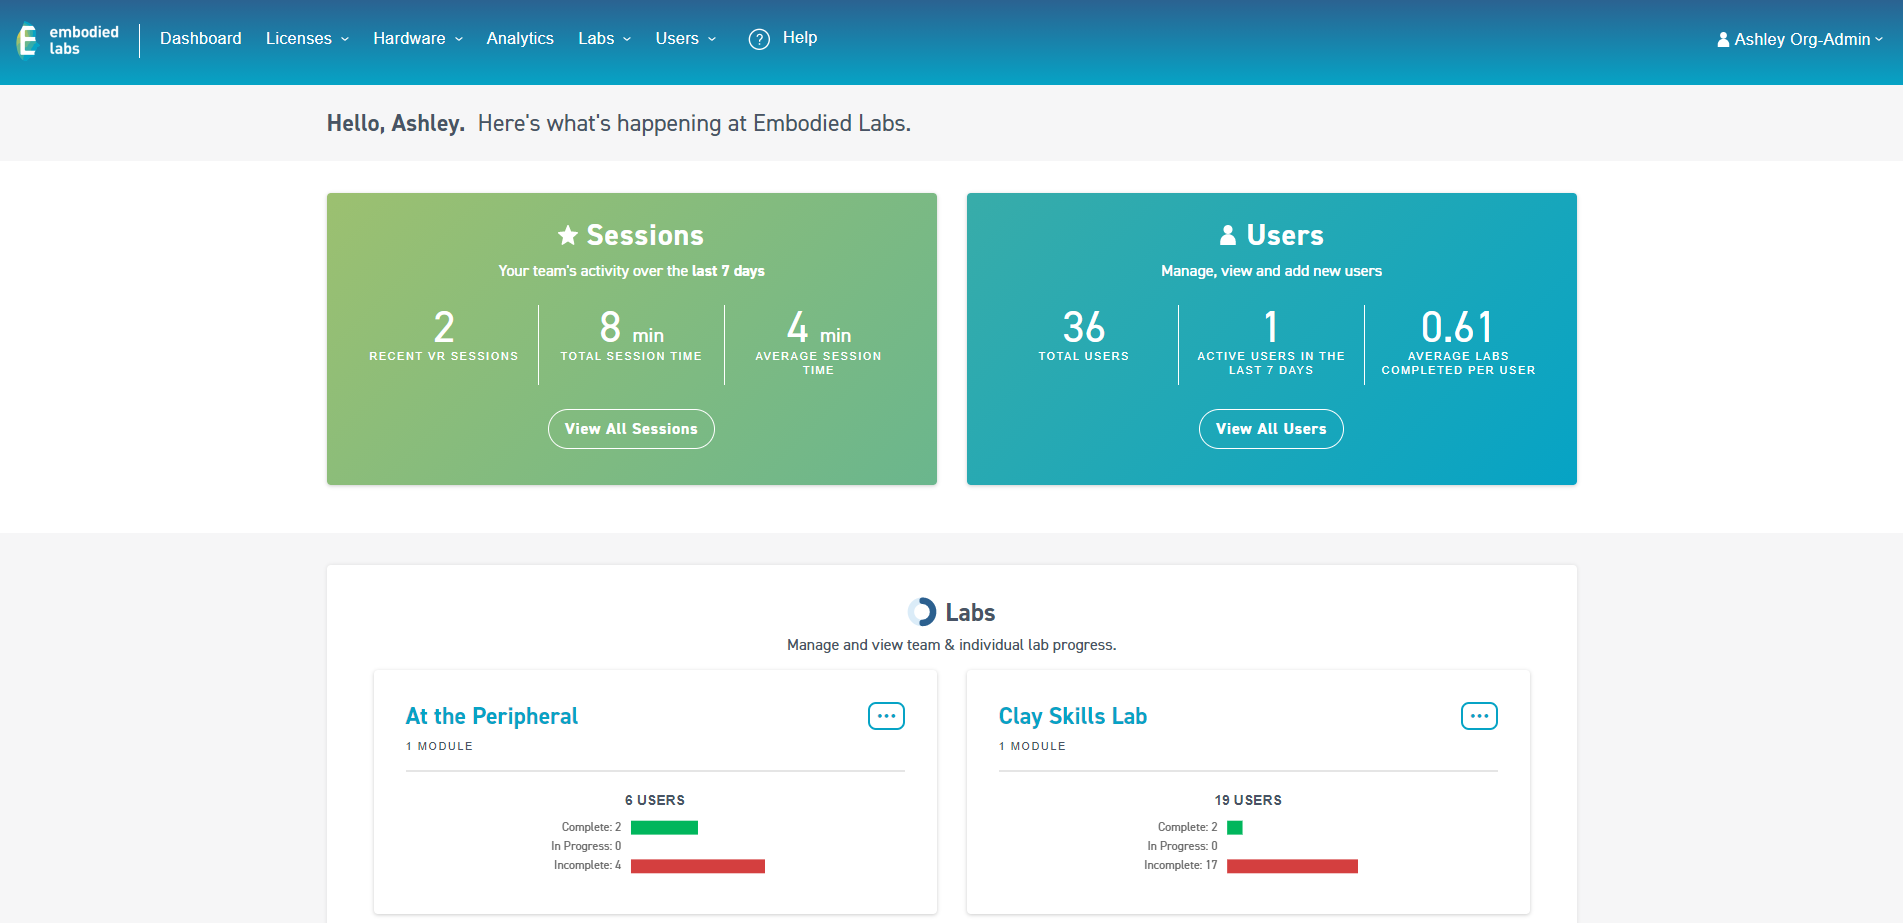The width and height of the screenshot is (1903, 923).
Task: Click '1 MODULE' under Clay Skills Lab
Action: tap(1032, 746)
